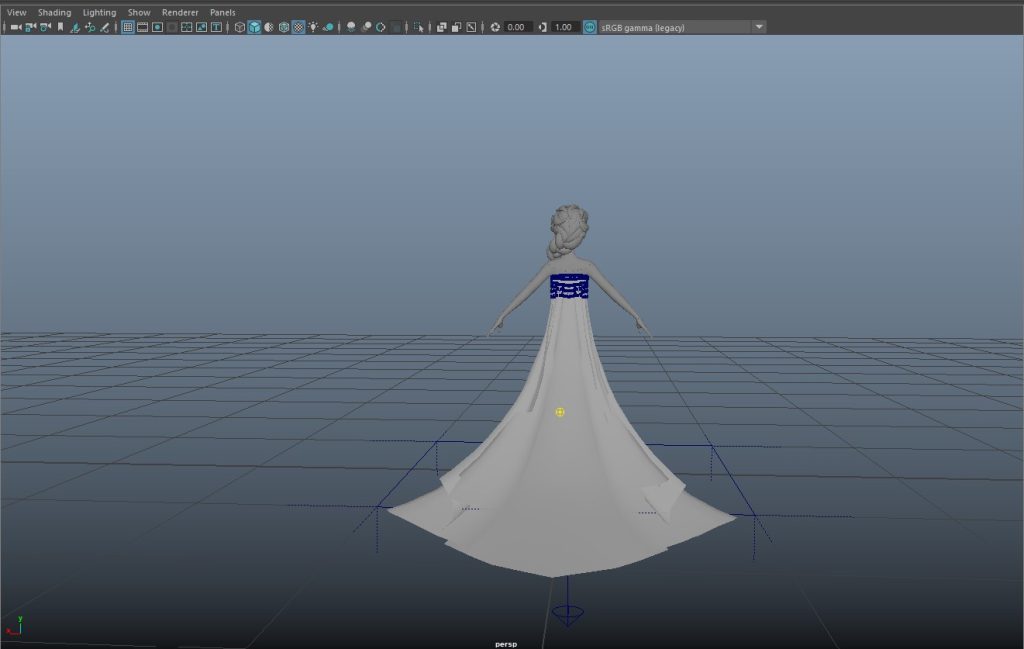This screenshot has width=1024, height=649.
Task: Click the X-Ray icon
Action: tap(441, 27)
